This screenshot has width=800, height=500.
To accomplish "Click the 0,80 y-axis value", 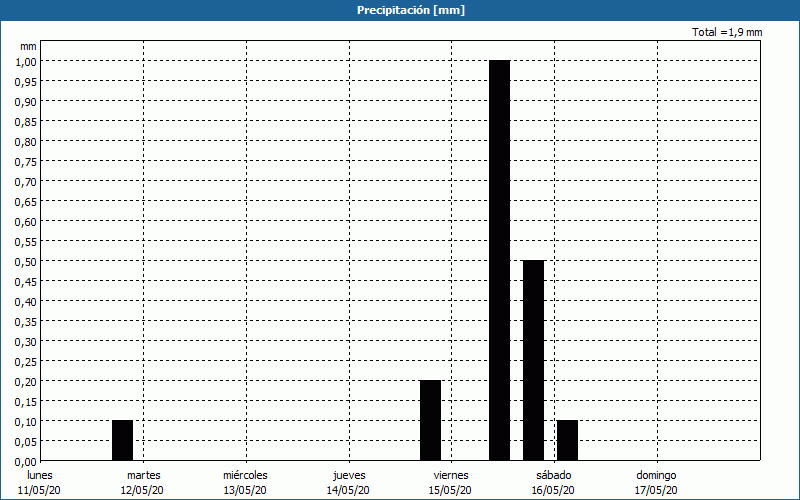I will (x=26, y=141).
